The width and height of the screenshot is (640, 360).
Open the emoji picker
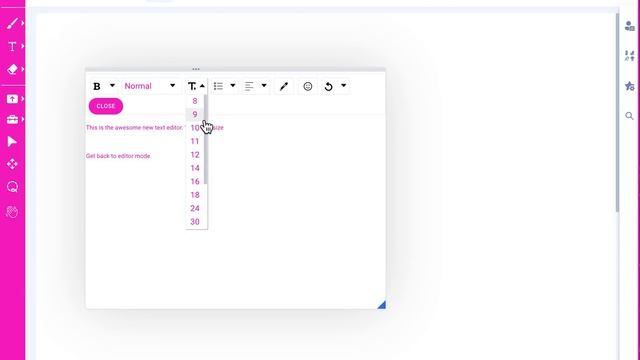tap(308, 86)
